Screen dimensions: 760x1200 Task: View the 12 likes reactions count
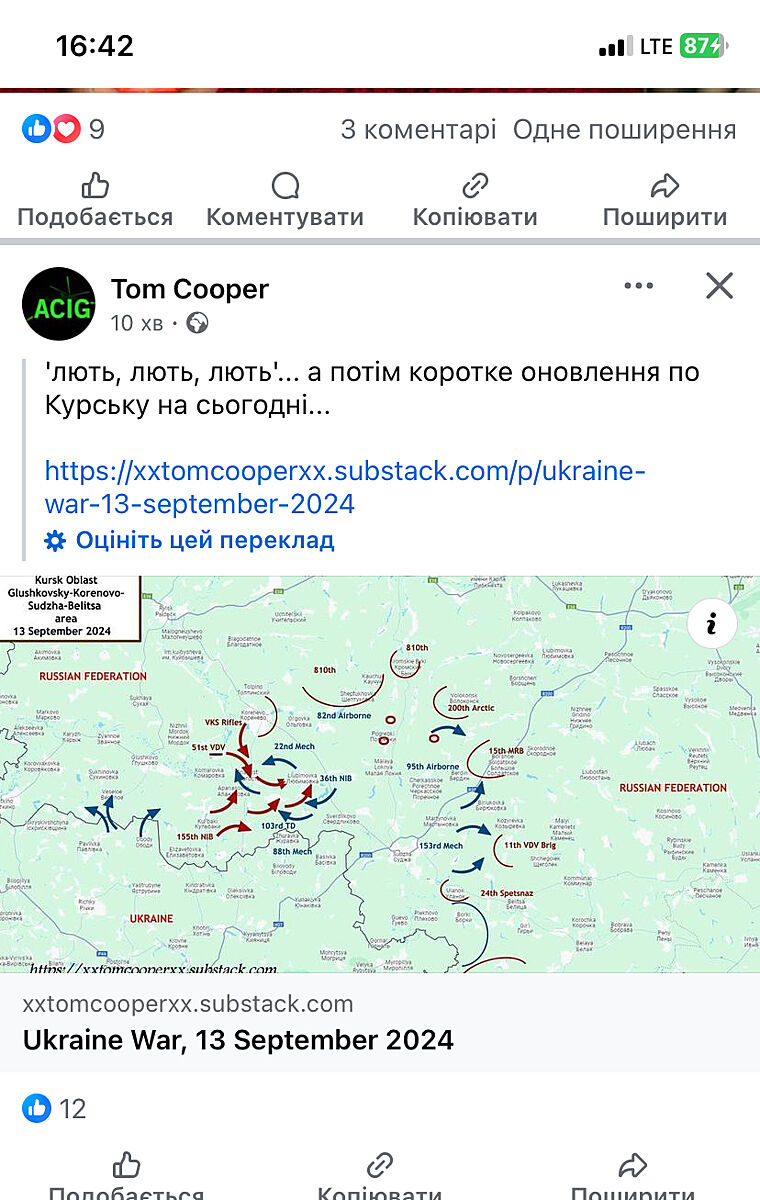[x=54, y=1108]
